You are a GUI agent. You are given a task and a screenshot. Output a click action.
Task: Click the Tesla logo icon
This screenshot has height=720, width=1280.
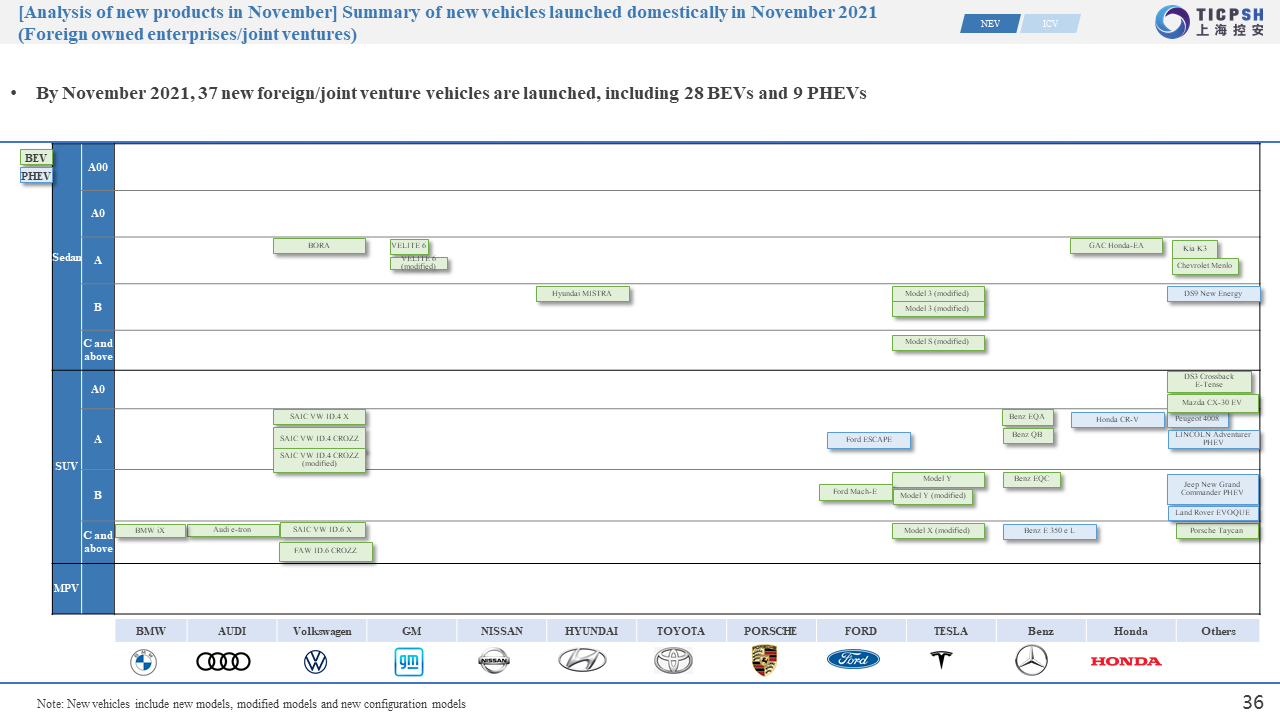coord(941,661)
